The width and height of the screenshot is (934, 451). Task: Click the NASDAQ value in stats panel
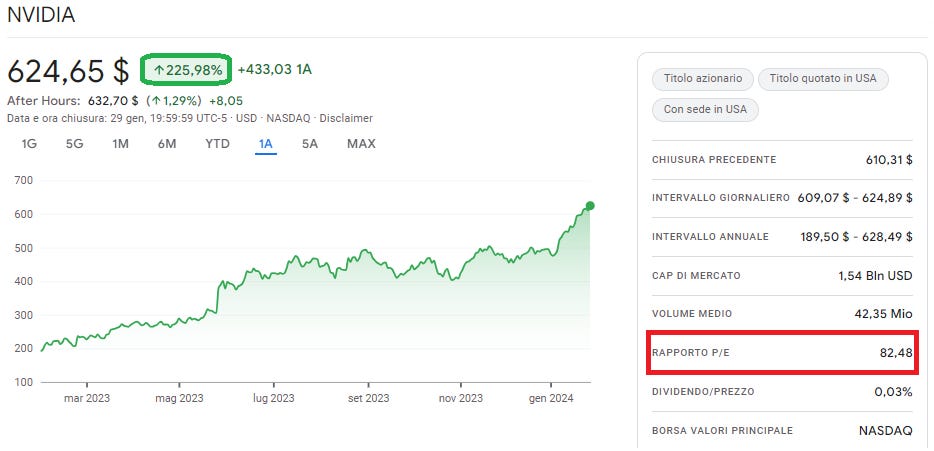click(x=885, y=430)
